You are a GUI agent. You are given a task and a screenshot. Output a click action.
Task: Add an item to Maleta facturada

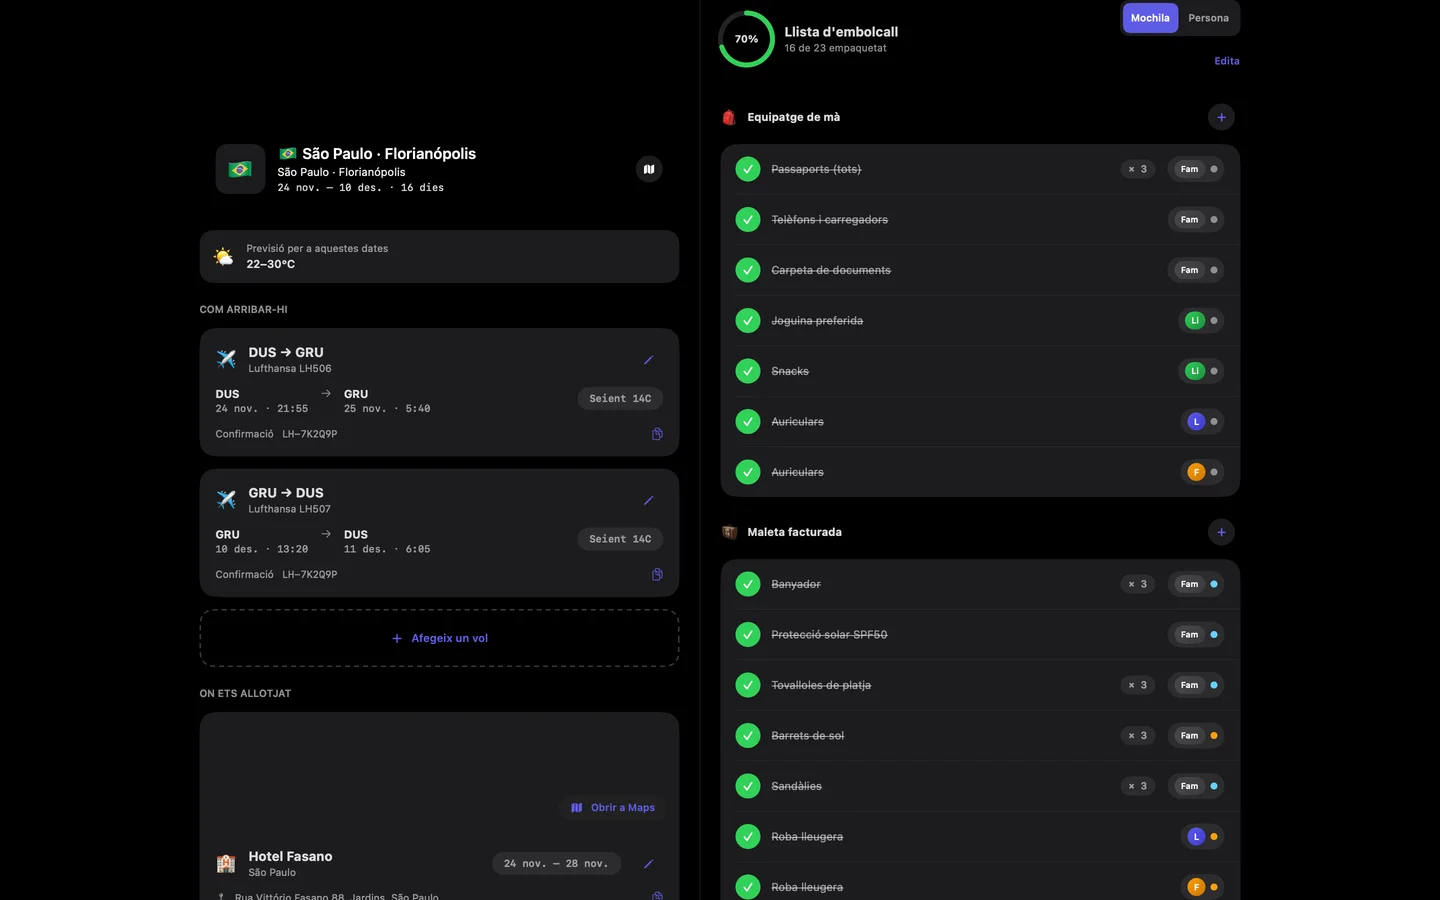(x=1221, y=532)
